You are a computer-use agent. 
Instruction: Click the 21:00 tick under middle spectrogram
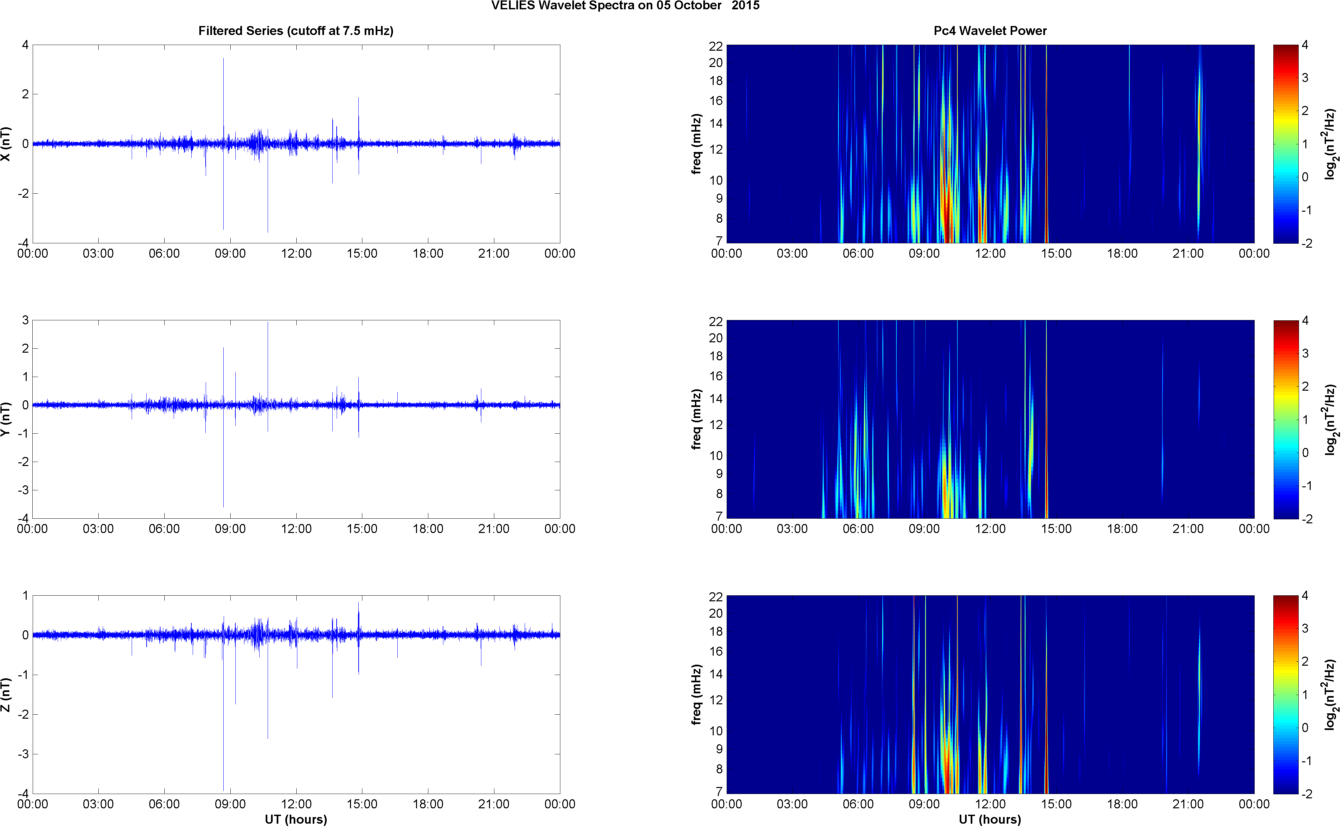1188,529
